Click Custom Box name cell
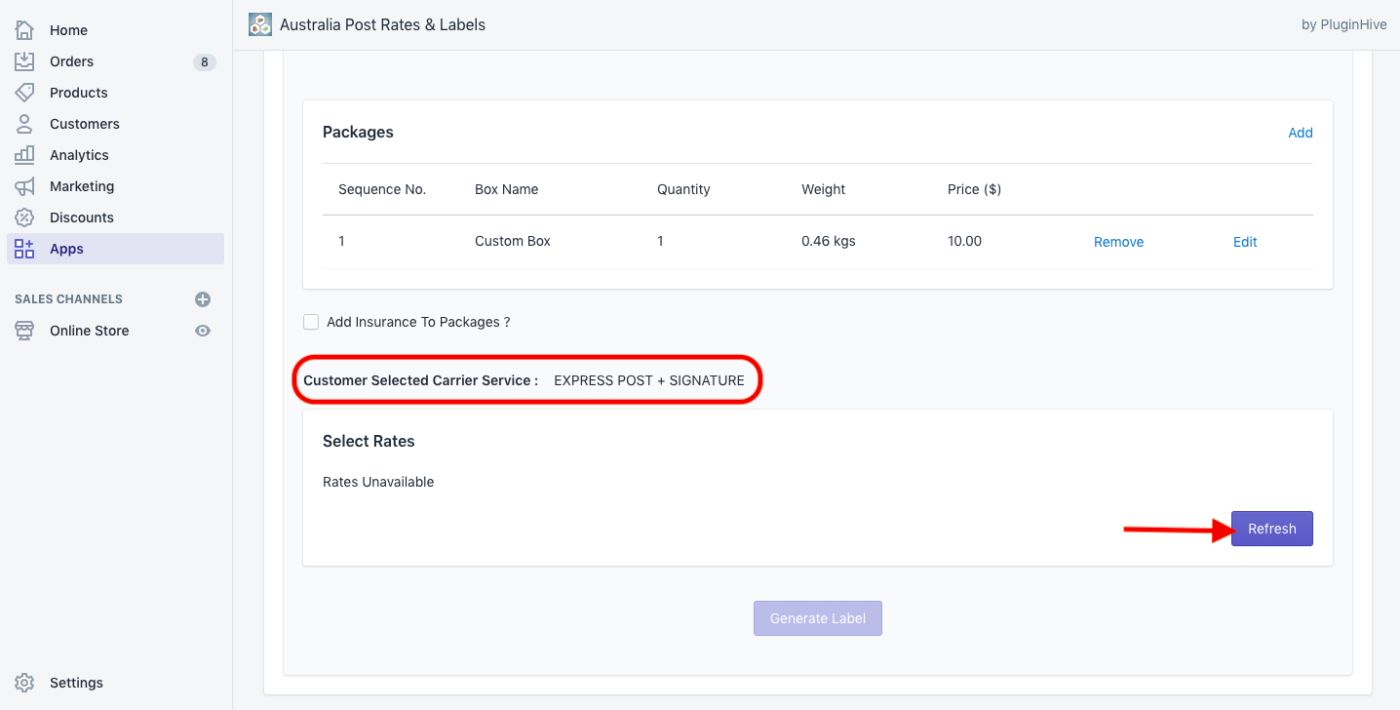This screenshot has width=1400, height=710. click(513, 241)
